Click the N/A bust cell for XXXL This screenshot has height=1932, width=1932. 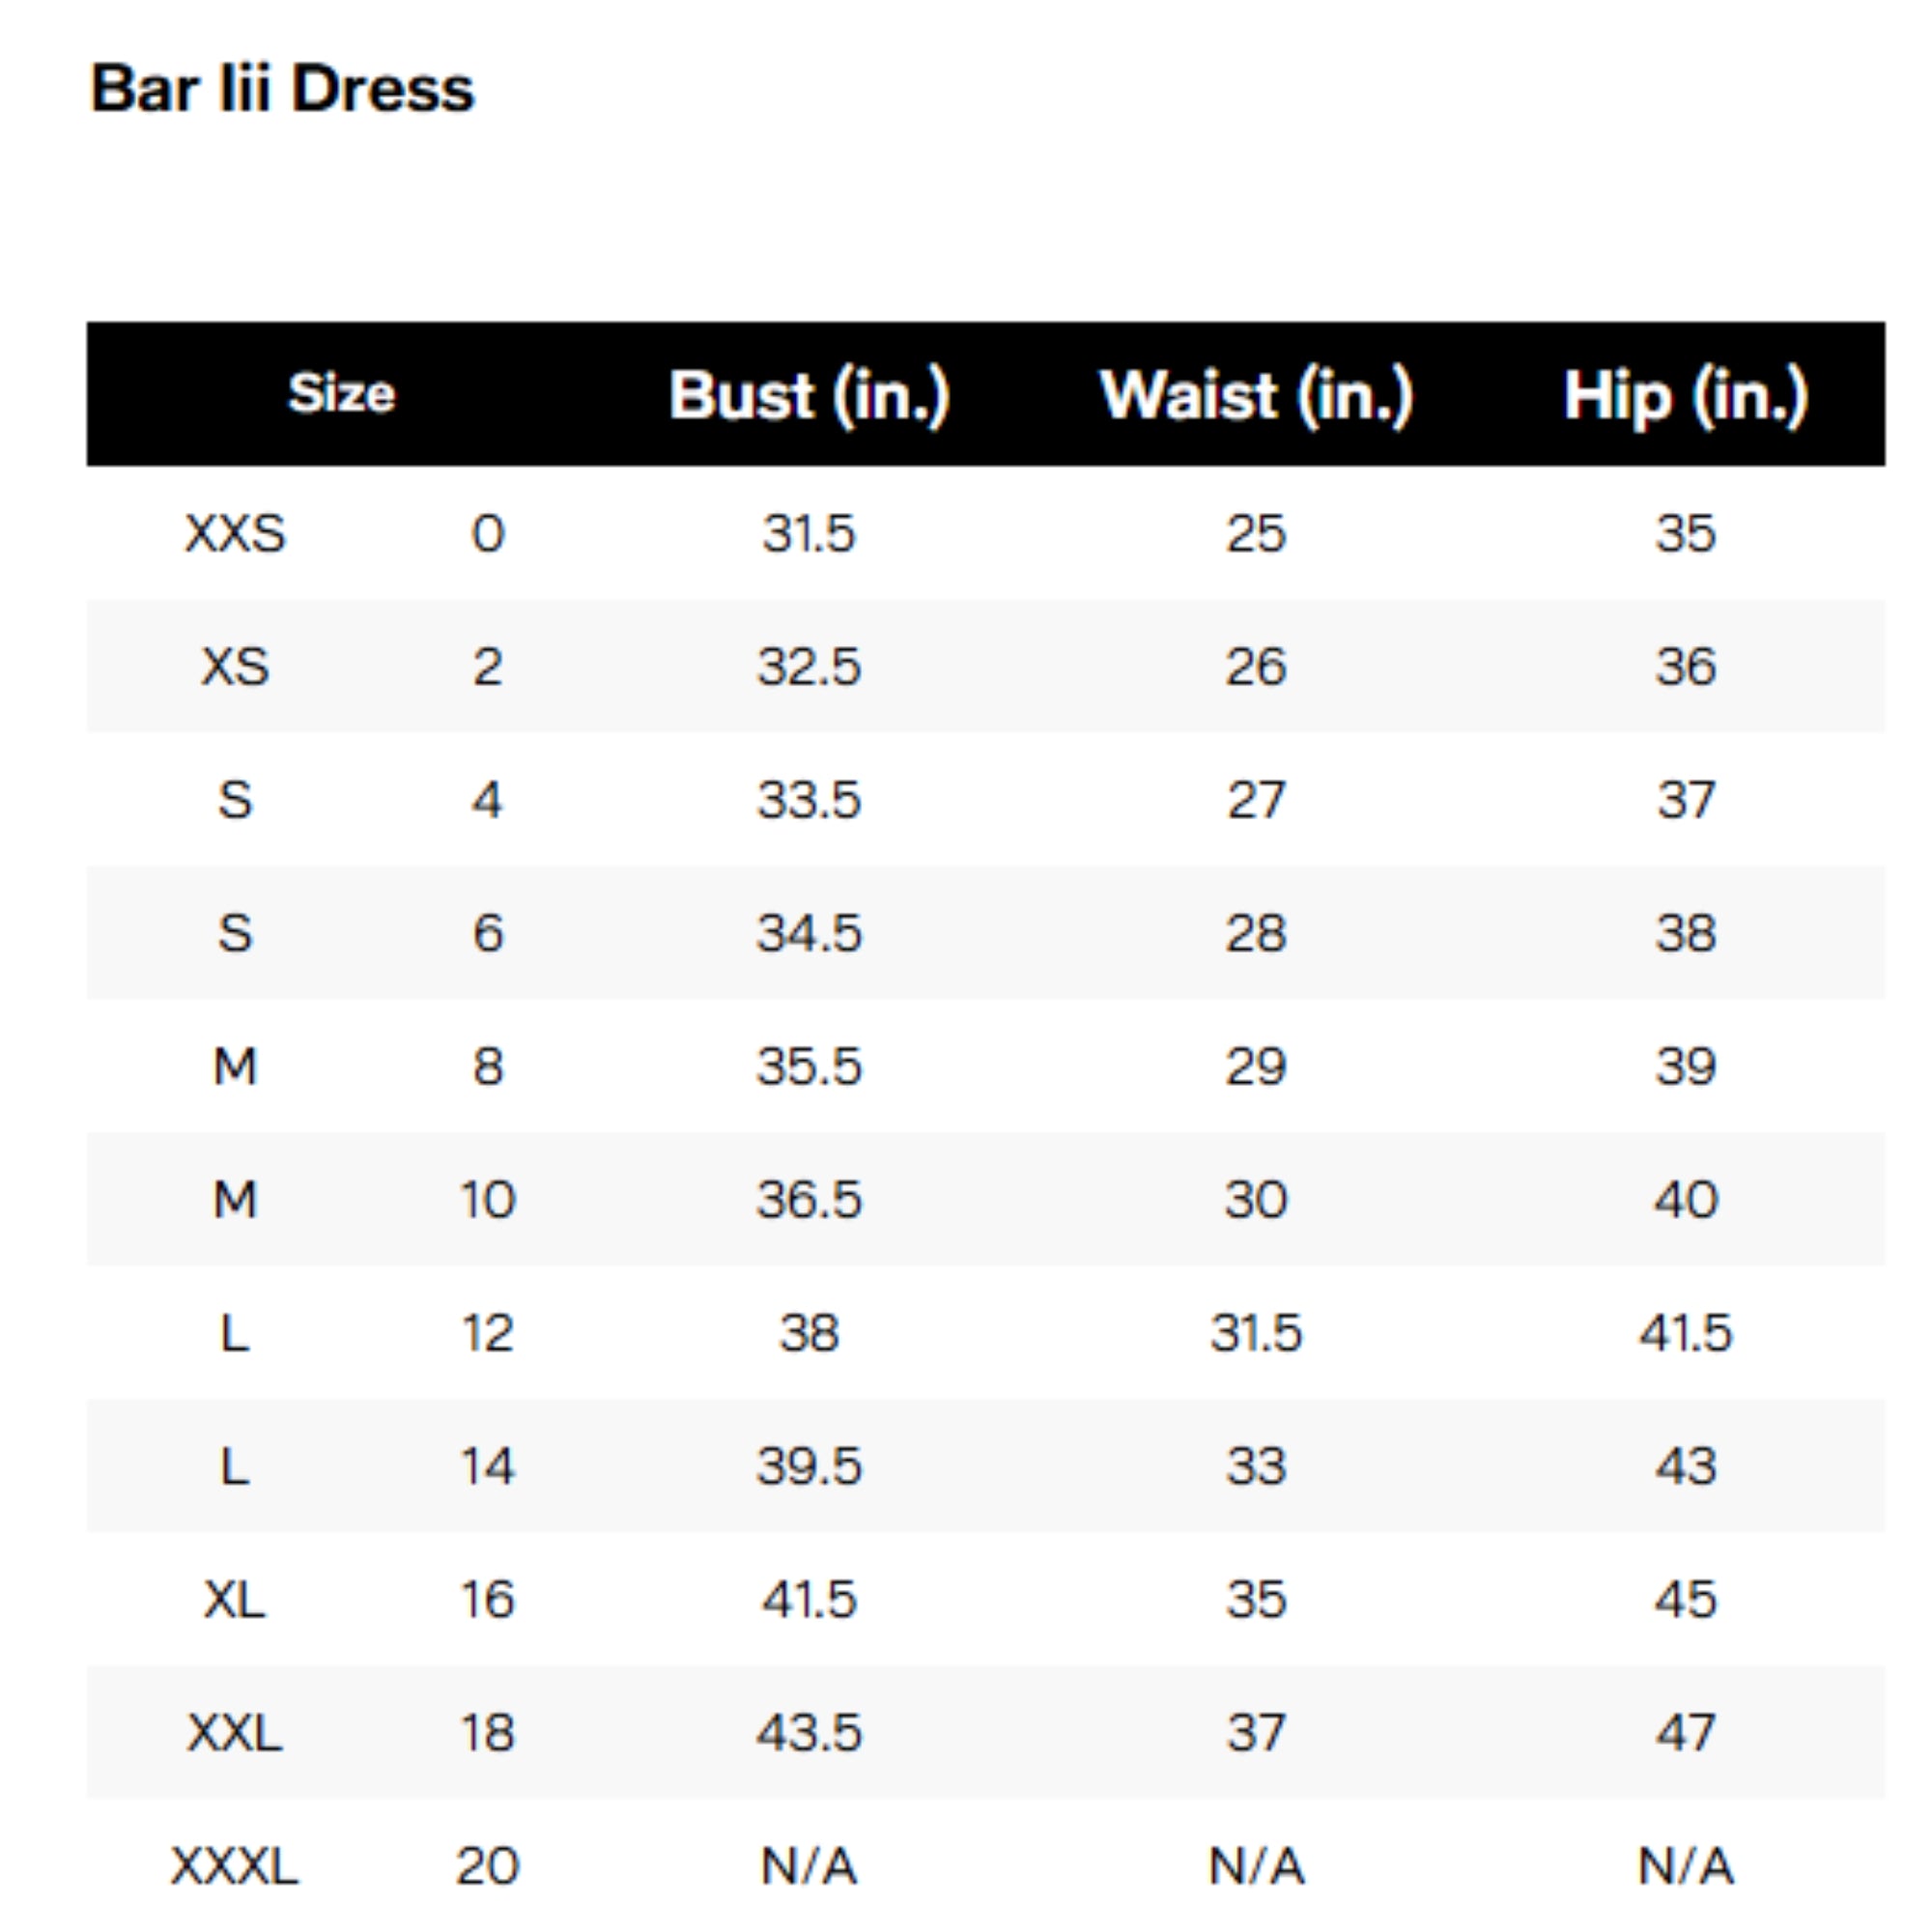tap(809, 1865)
